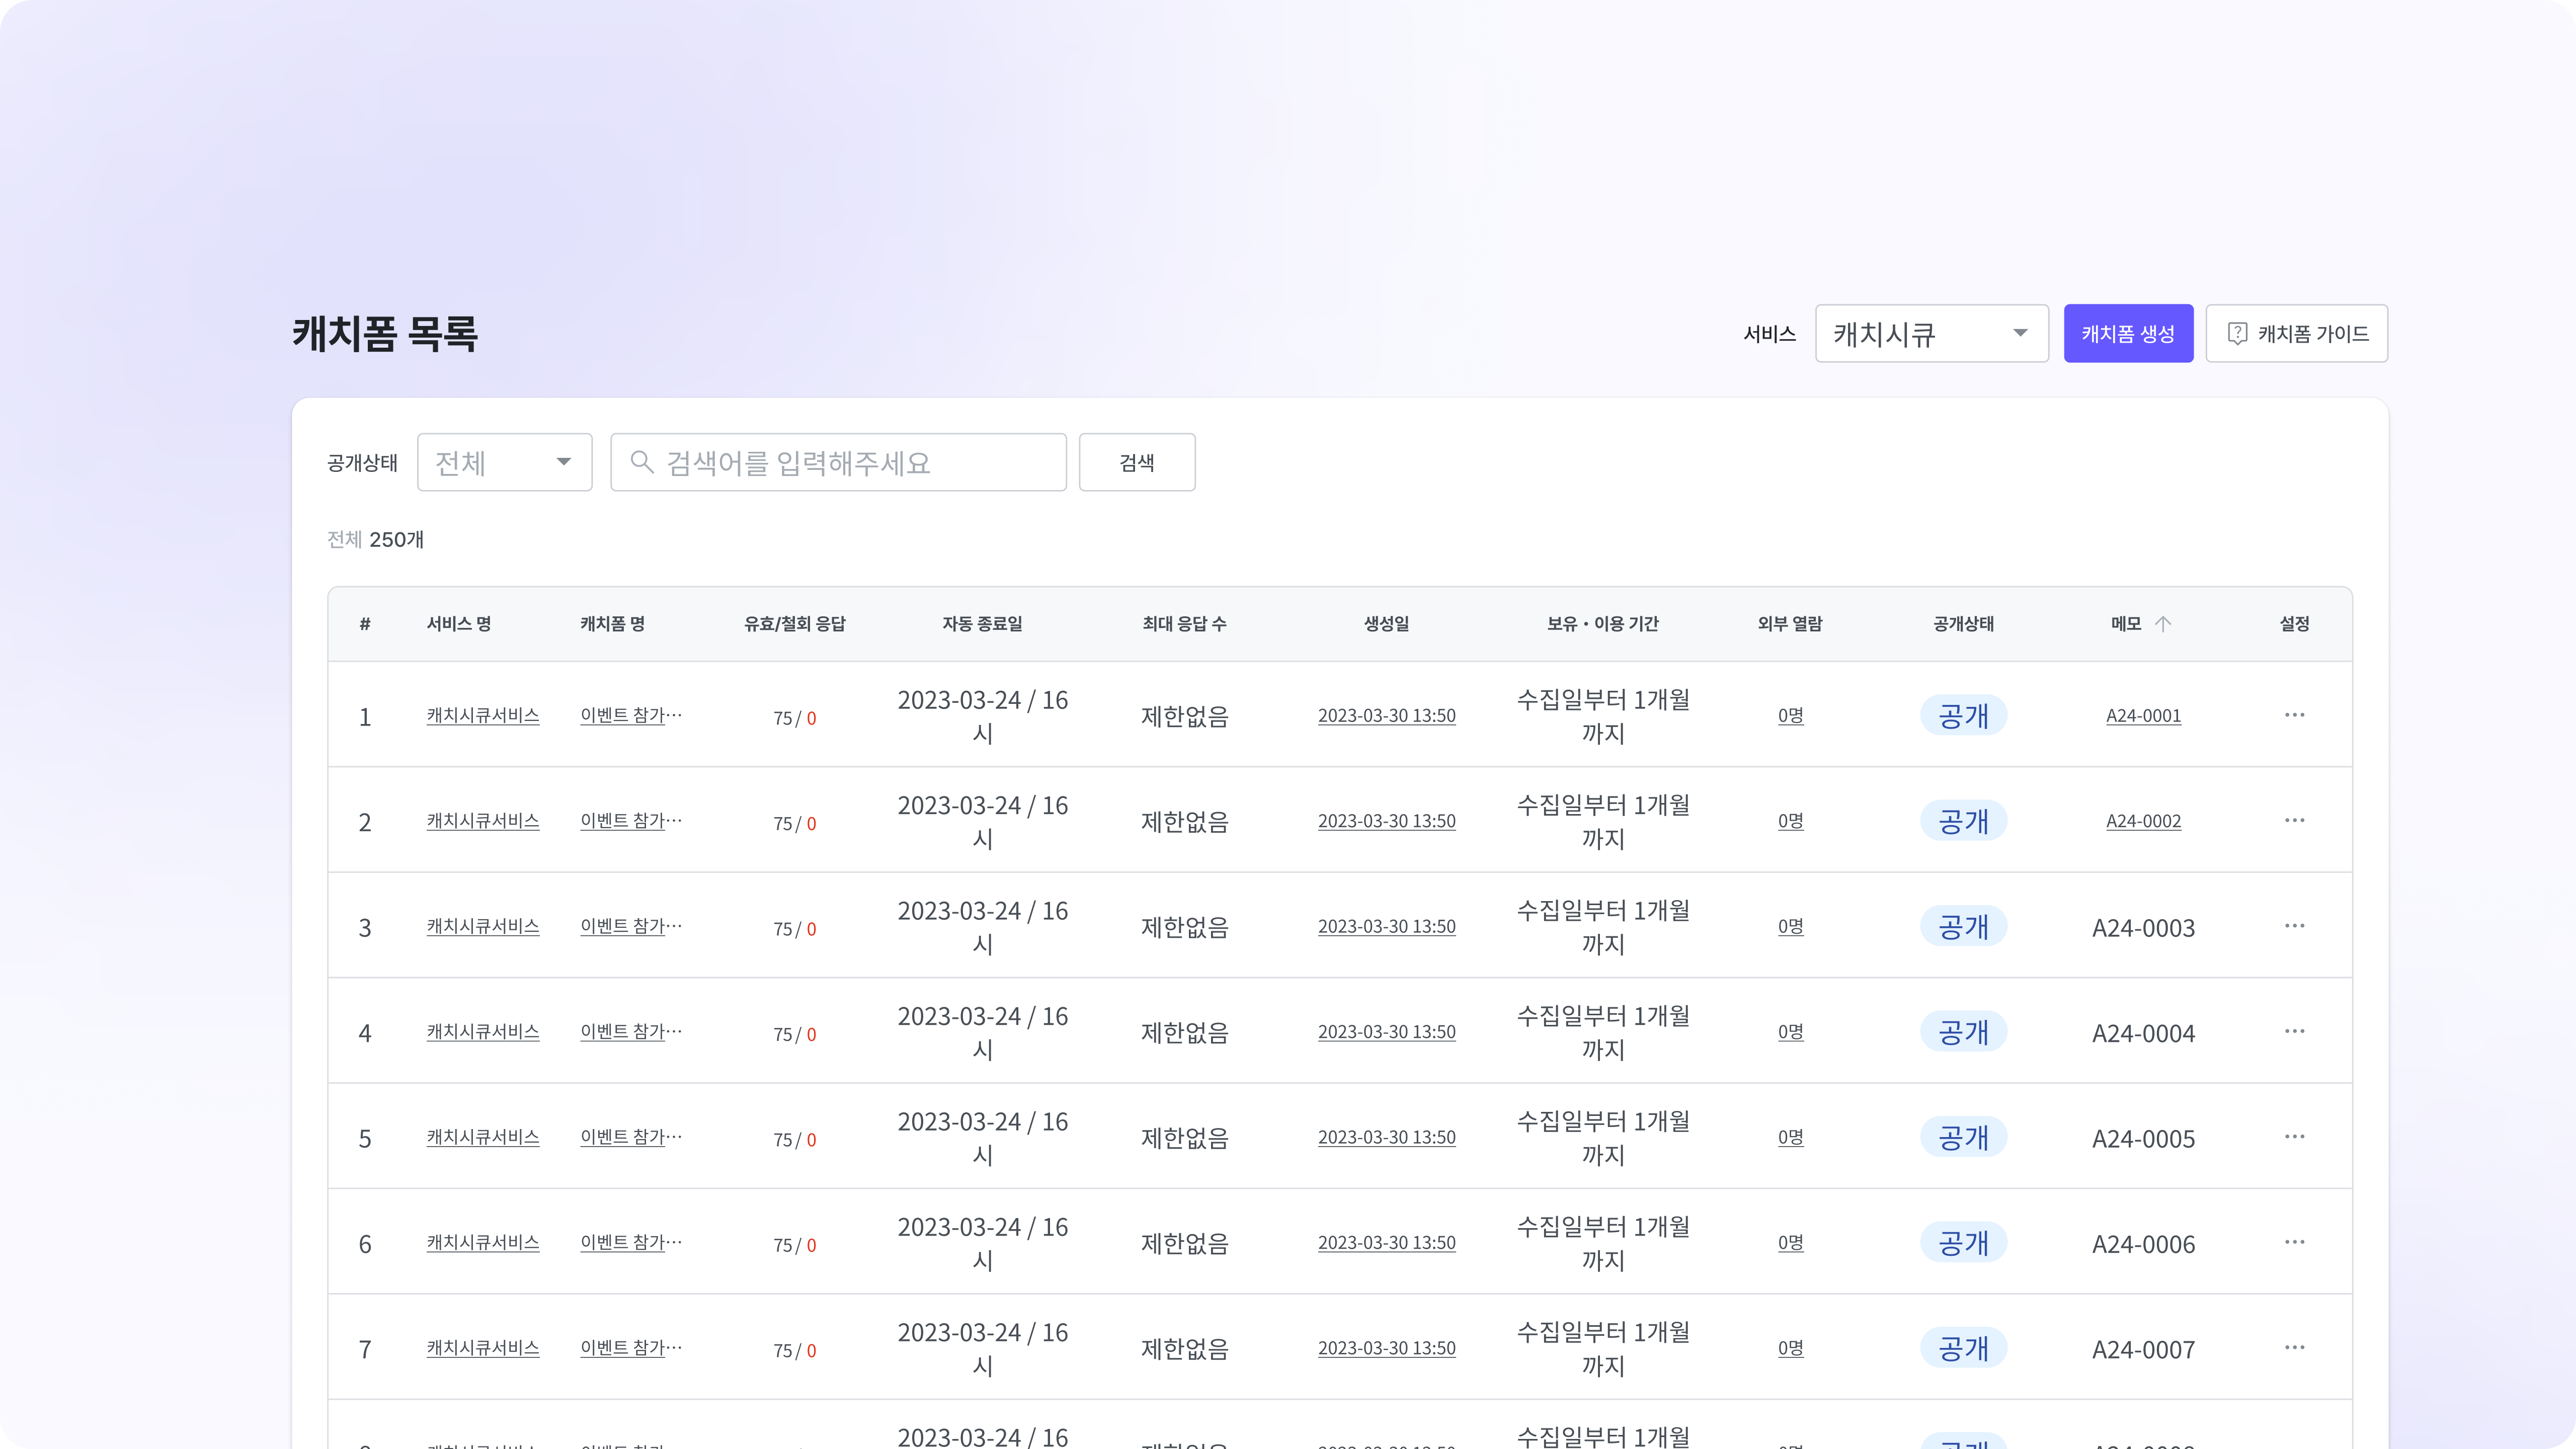Open 캐치시큐서비스 link in row 2
Screen dimensions: 2576x1449
483,820
